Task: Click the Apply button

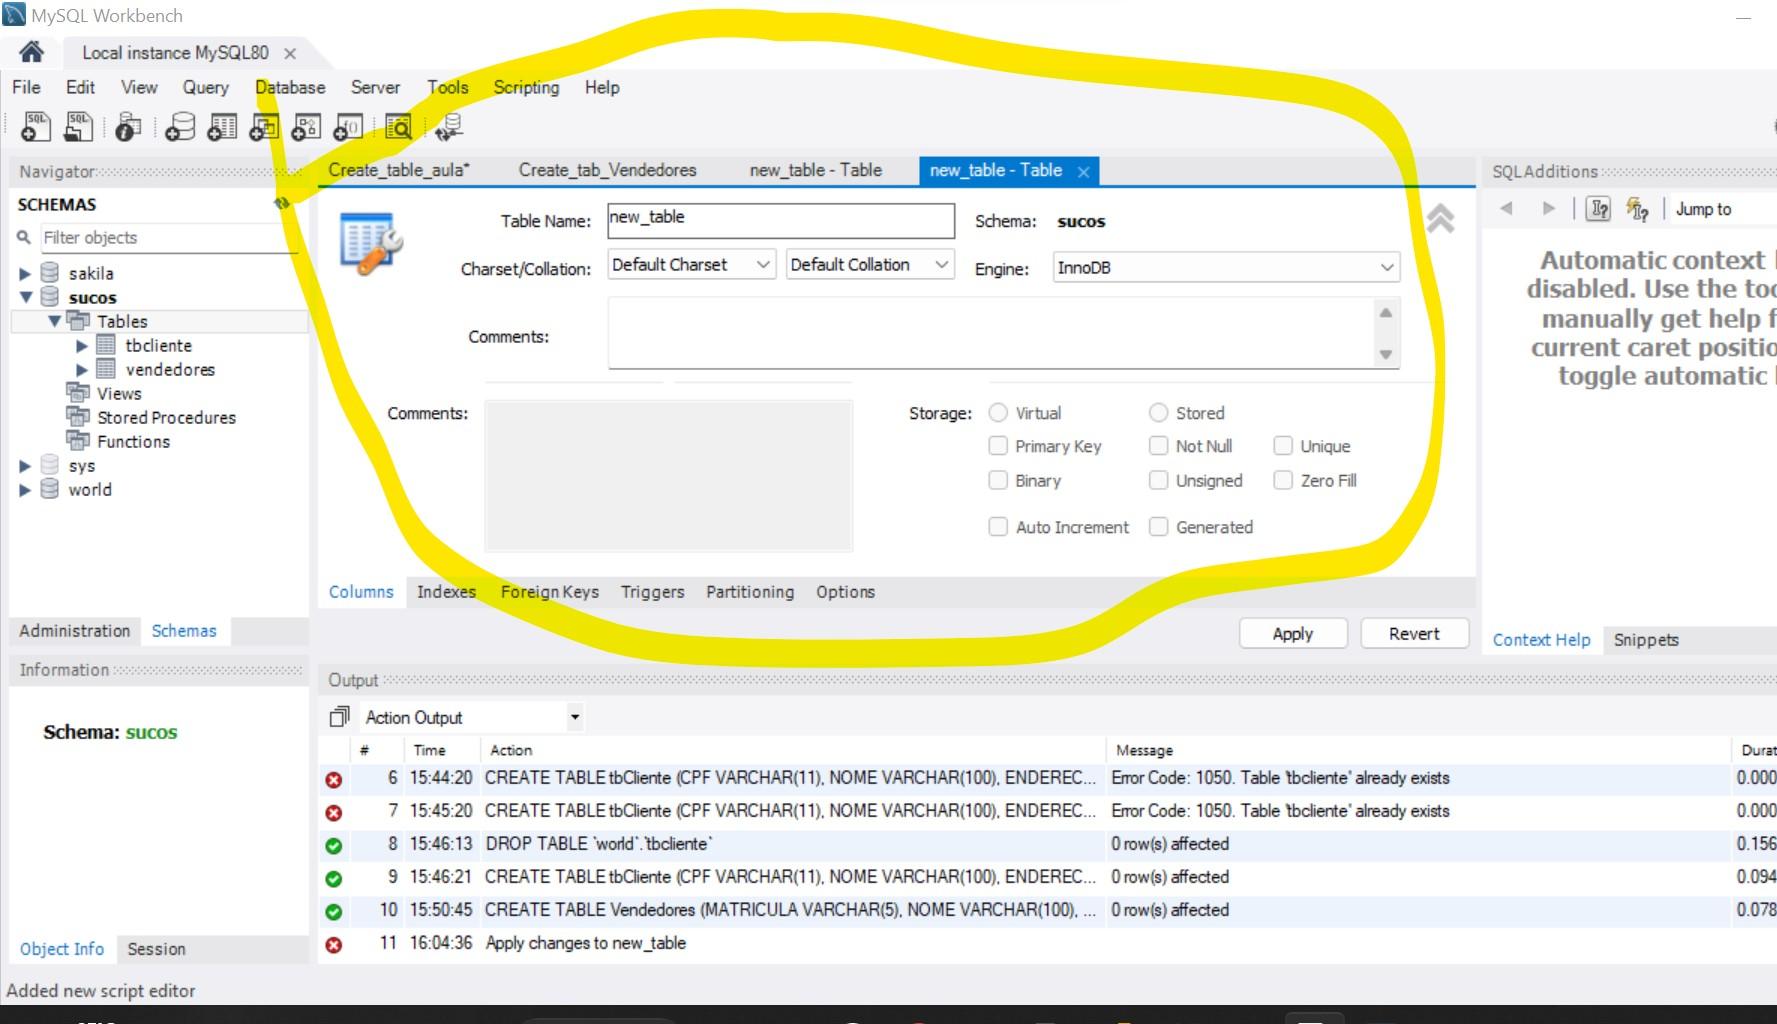Action: coord(1293,634)
